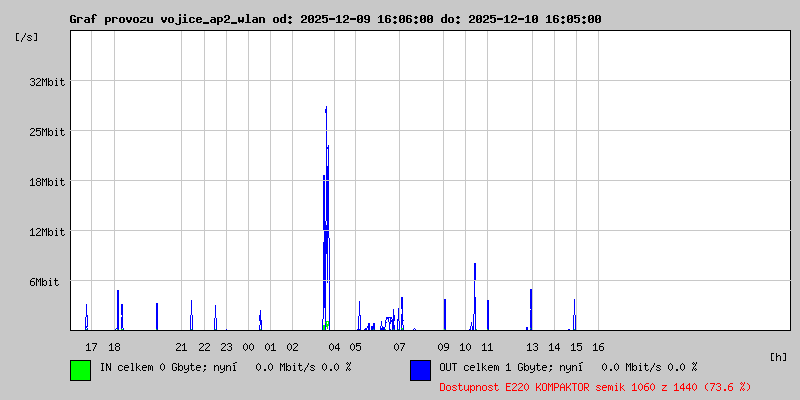Viewport: 800px width, 400px height.
Task: Click the '15' hour tick label
Action: [x=576, y=347]
